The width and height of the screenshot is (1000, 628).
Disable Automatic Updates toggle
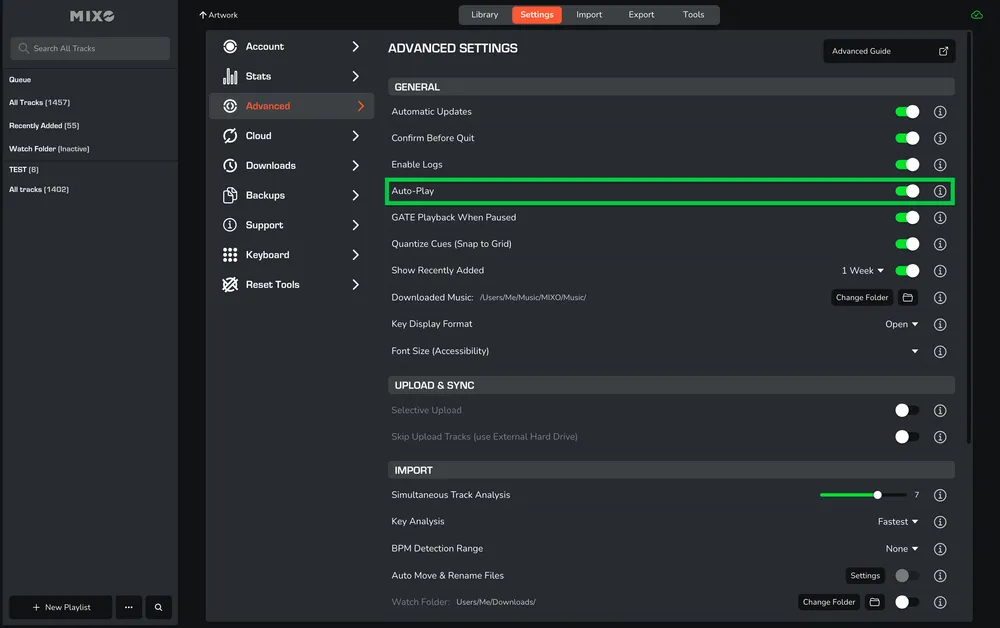click(x=907, y=112)
